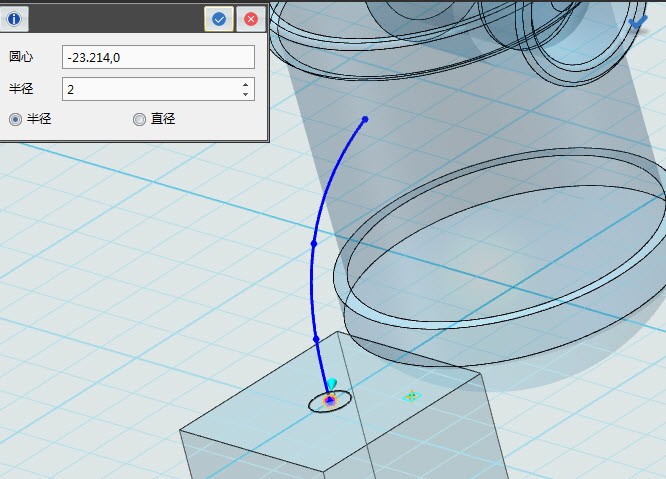Viewport: 666px width, 479px height.
Task: Decrease the 半径 value with the down arrow
Action: 246,94
